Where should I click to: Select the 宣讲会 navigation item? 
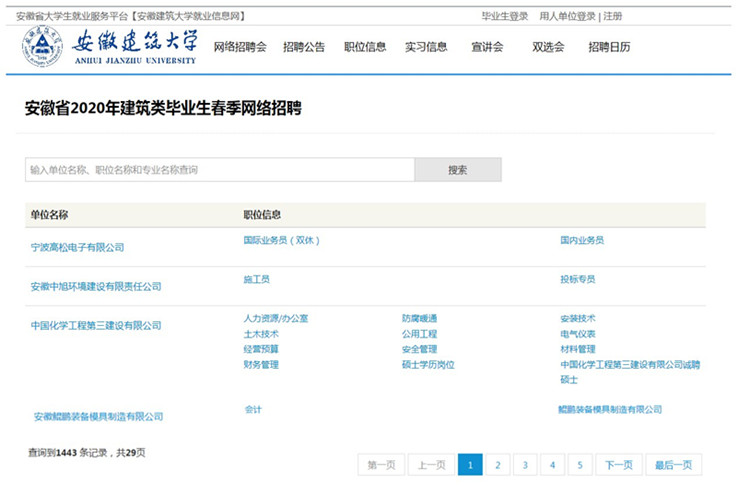(487, 47)
